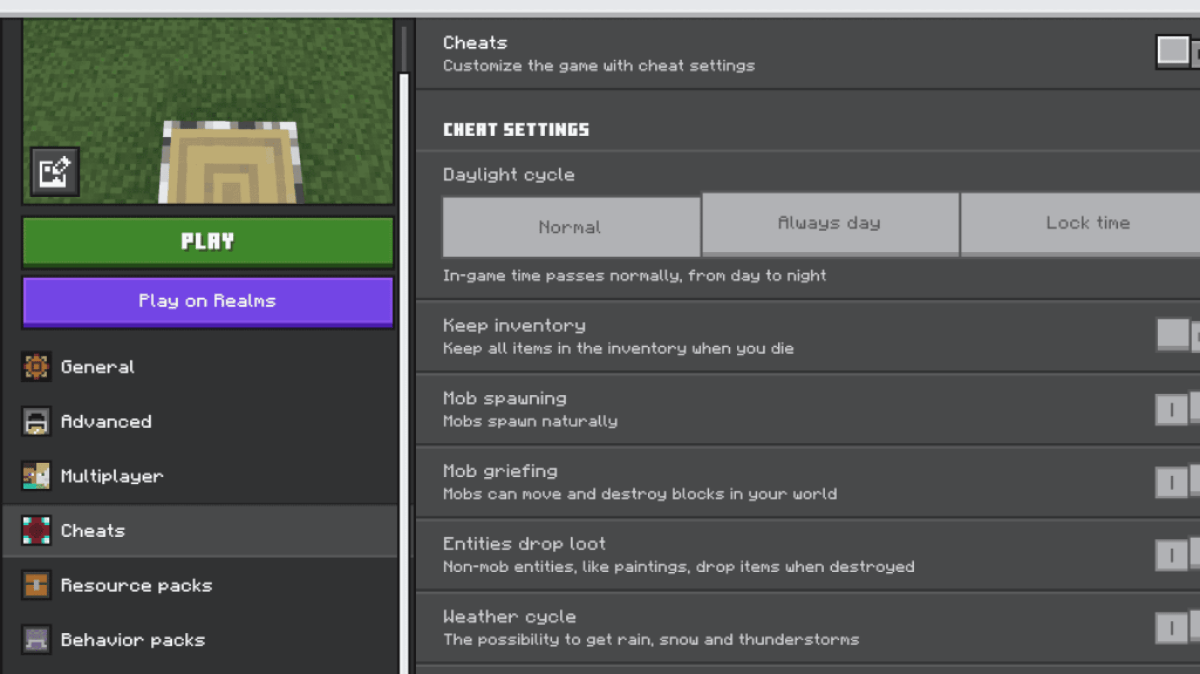
Task: Click the Cheats command block icon
Action: tap(36, 531)
